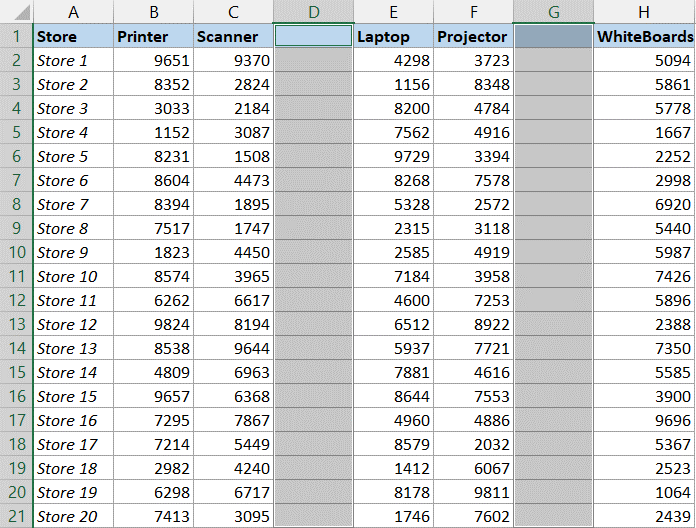This screenshot has width=696, height=528.
Task: Click the Store header cell
Action: tap(73, 36)
